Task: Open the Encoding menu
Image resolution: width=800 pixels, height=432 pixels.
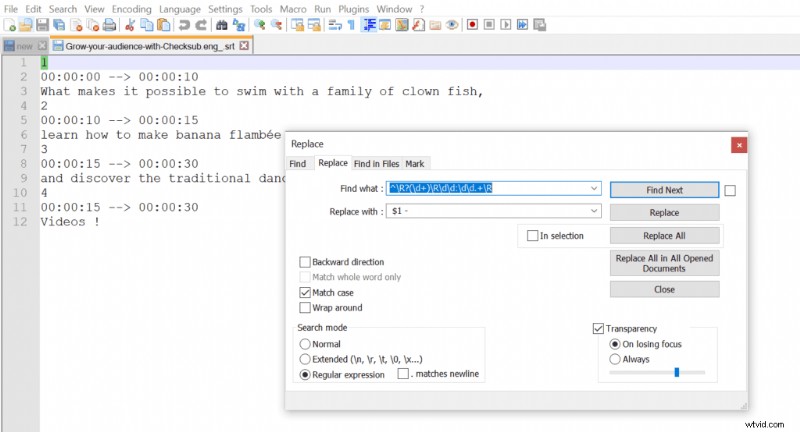Action: (x=132, y=9)
